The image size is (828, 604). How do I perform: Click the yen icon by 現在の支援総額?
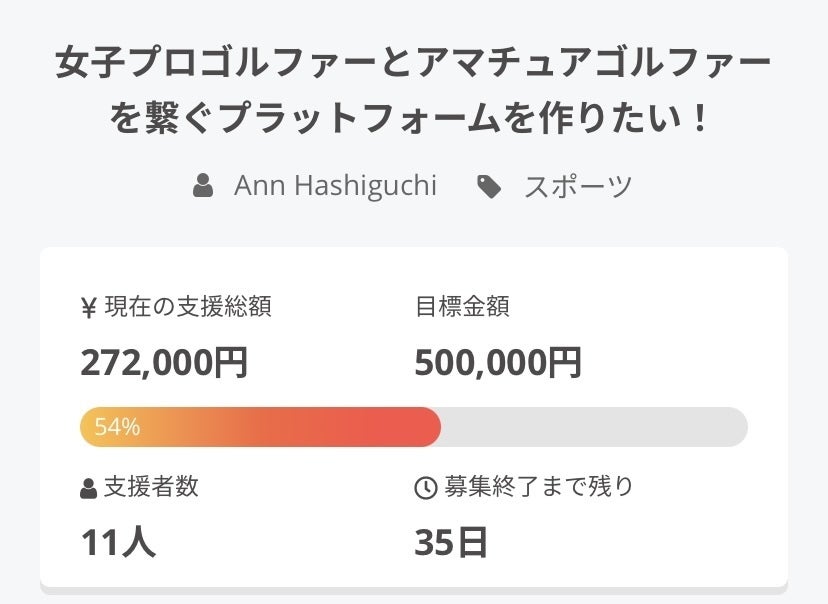(88, 308)
